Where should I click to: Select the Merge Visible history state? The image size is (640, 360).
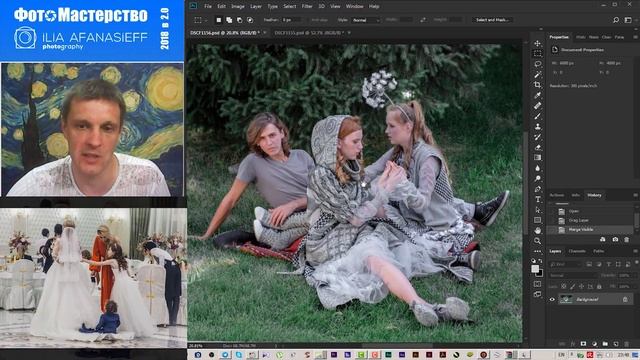[x=591, y=229]
